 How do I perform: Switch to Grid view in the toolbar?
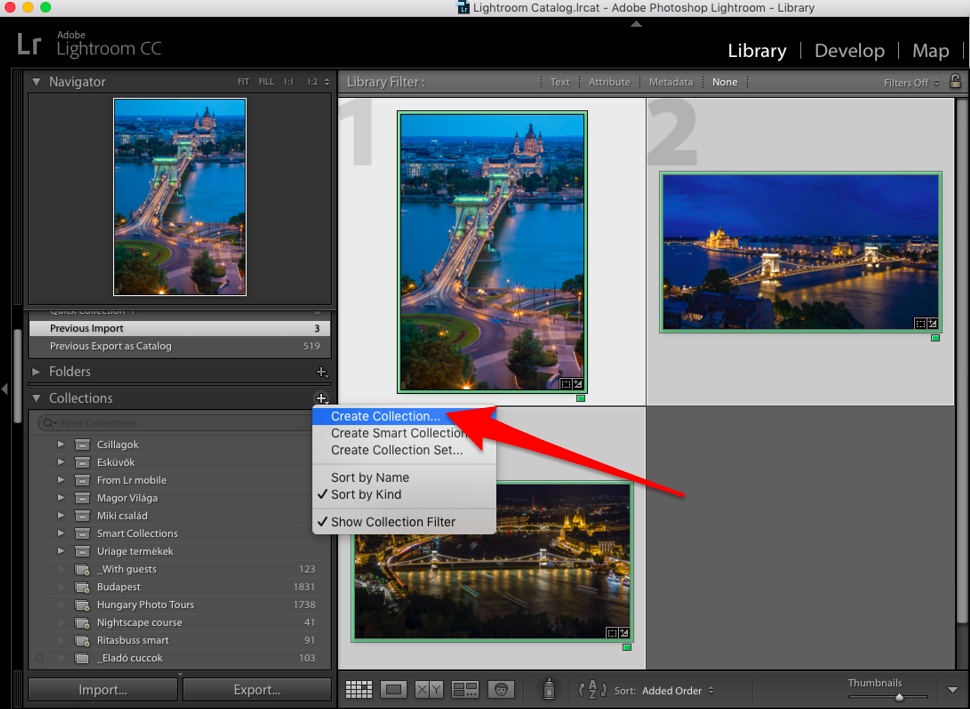click(x=359, y=689)
